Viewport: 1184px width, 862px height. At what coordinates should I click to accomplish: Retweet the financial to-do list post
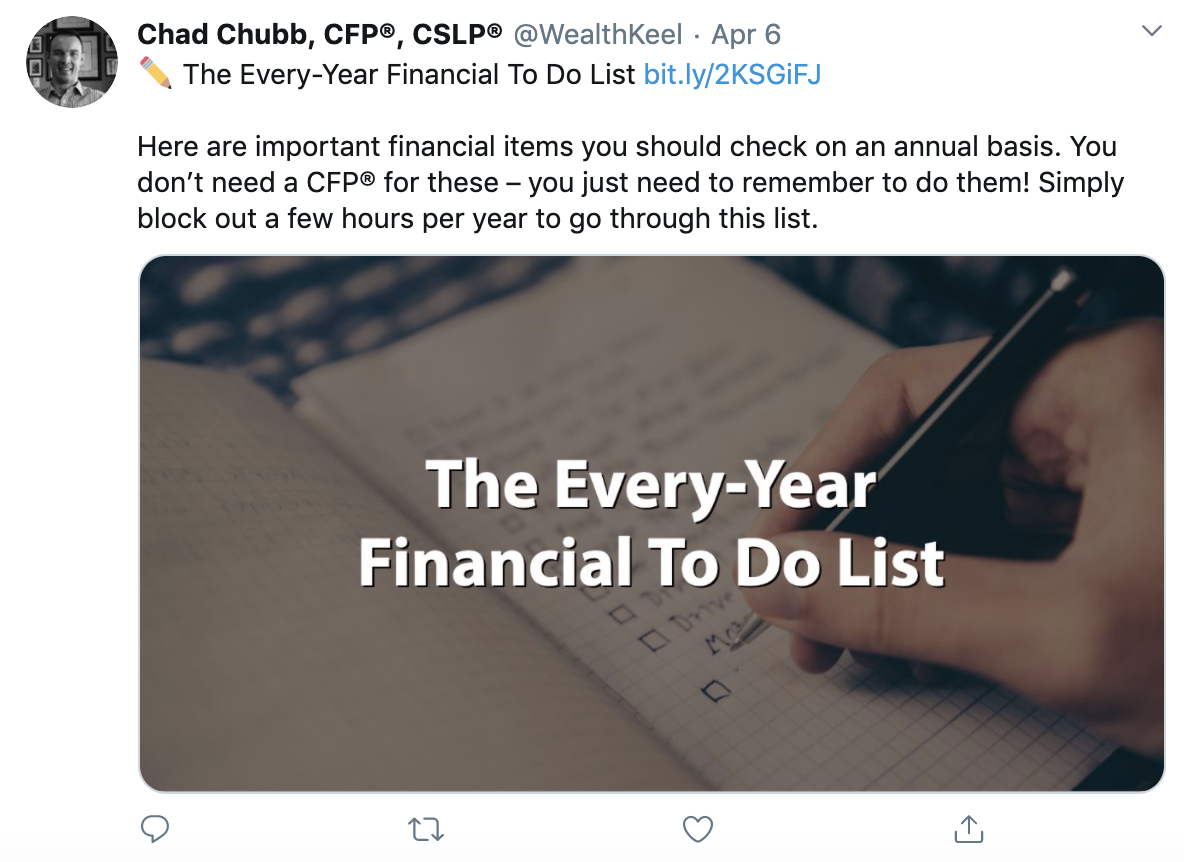coord(427,828)
